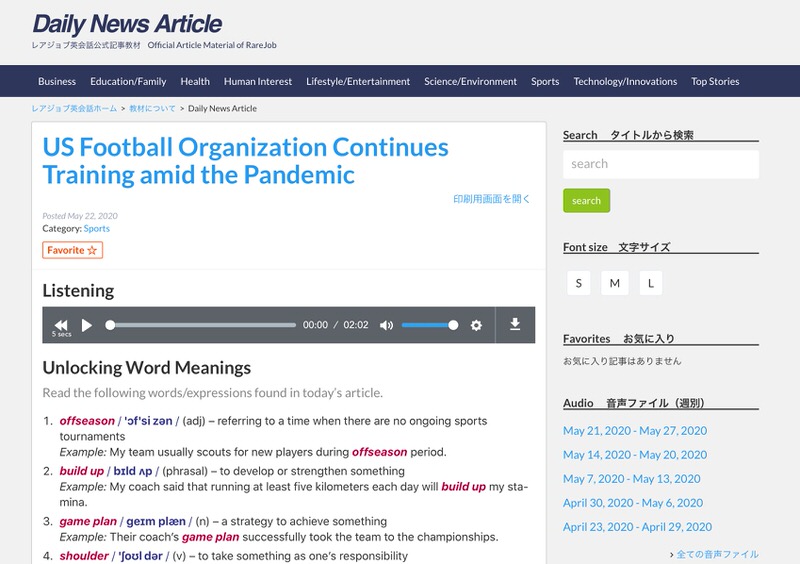800x564 pixels.
Task: Play the listening audio
Action: 87,325
